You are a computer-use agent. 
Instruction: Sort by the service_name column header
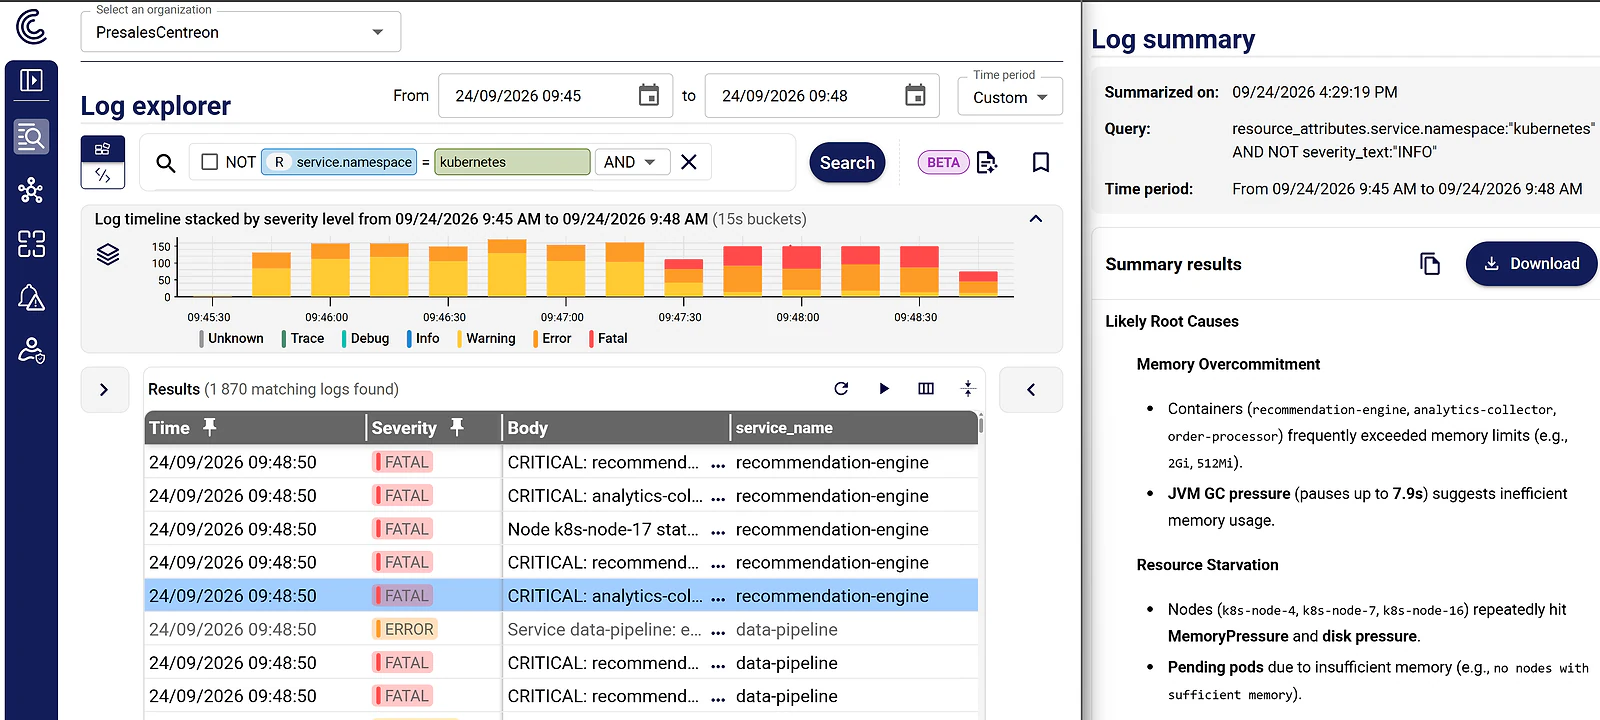tap(784, 428)
